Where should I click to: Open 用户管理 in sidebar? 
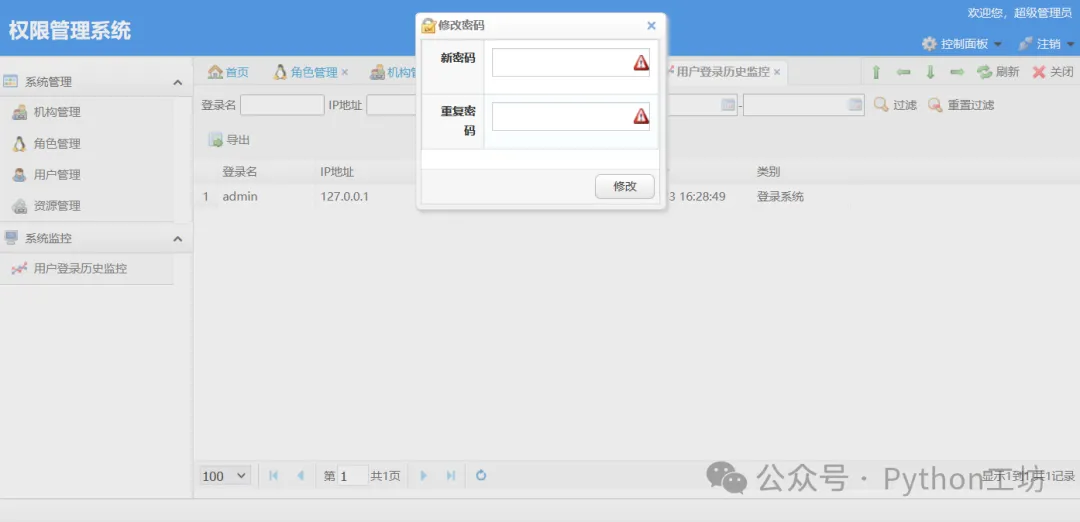[57, 175]
